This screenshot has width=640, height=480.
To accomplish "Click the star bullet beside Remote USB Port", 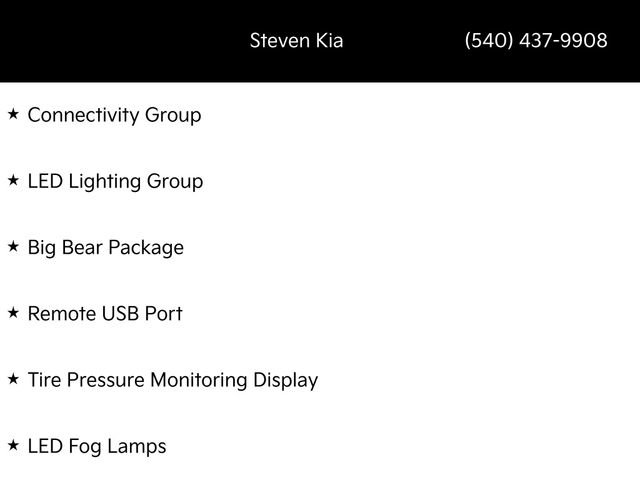I will pos(13,313).
